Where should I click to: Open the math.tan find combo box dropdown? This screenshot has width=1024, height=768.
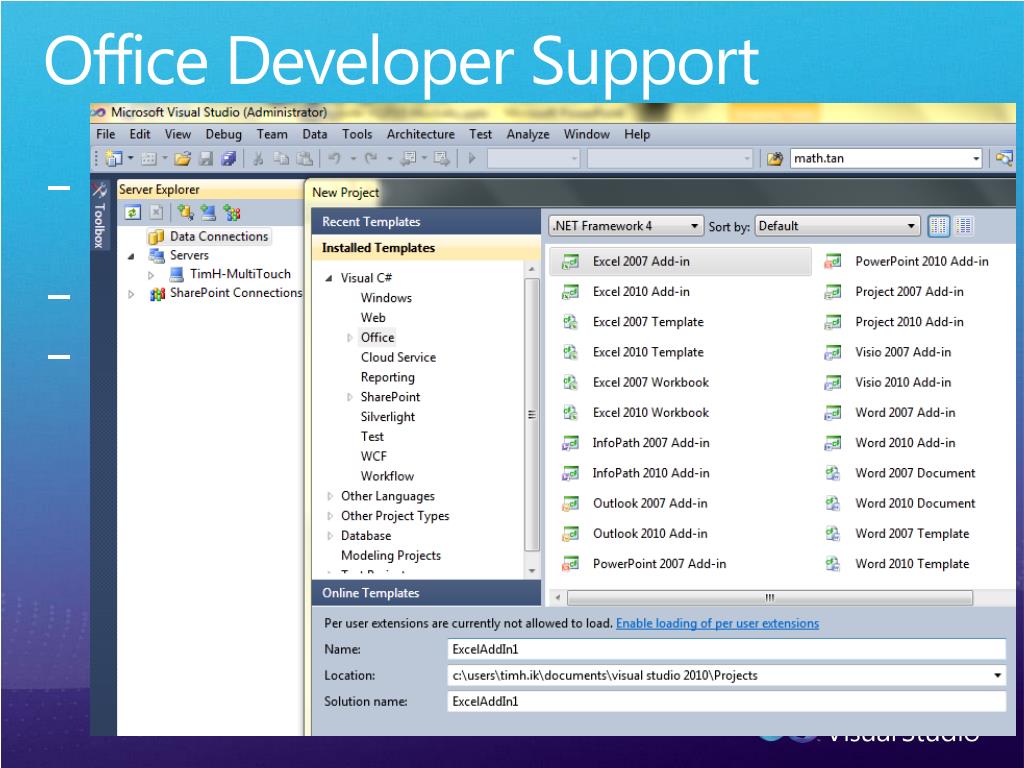(976, 159)
